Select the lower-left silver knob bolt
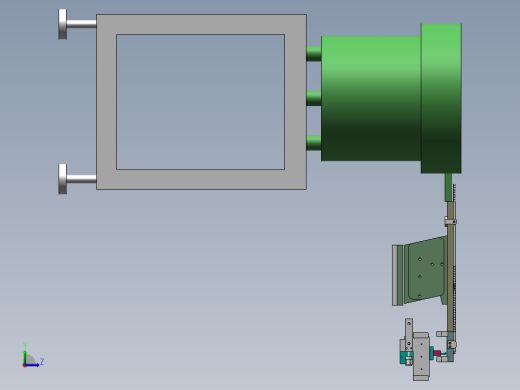Viewport: 520px width, 390px height. (x=77, y=179)
